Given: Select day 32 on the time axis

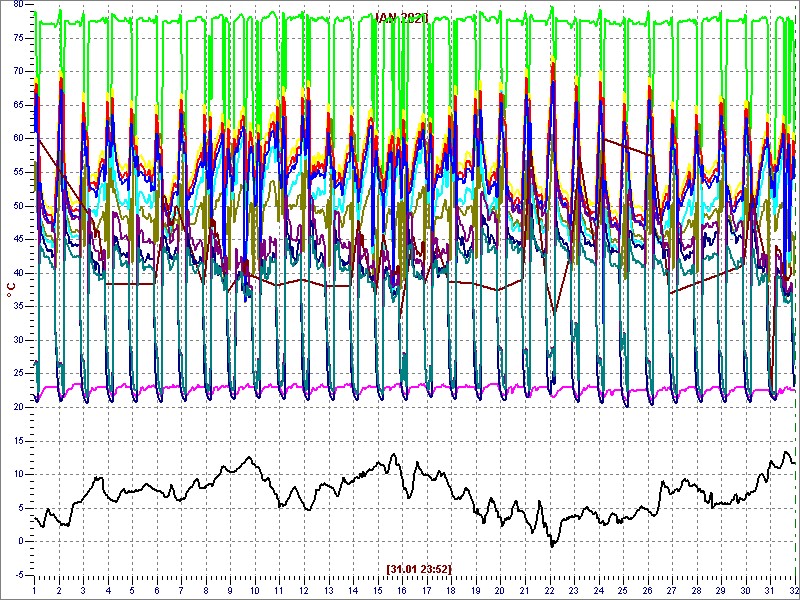Looking at the screenshot, I should 793,592.
